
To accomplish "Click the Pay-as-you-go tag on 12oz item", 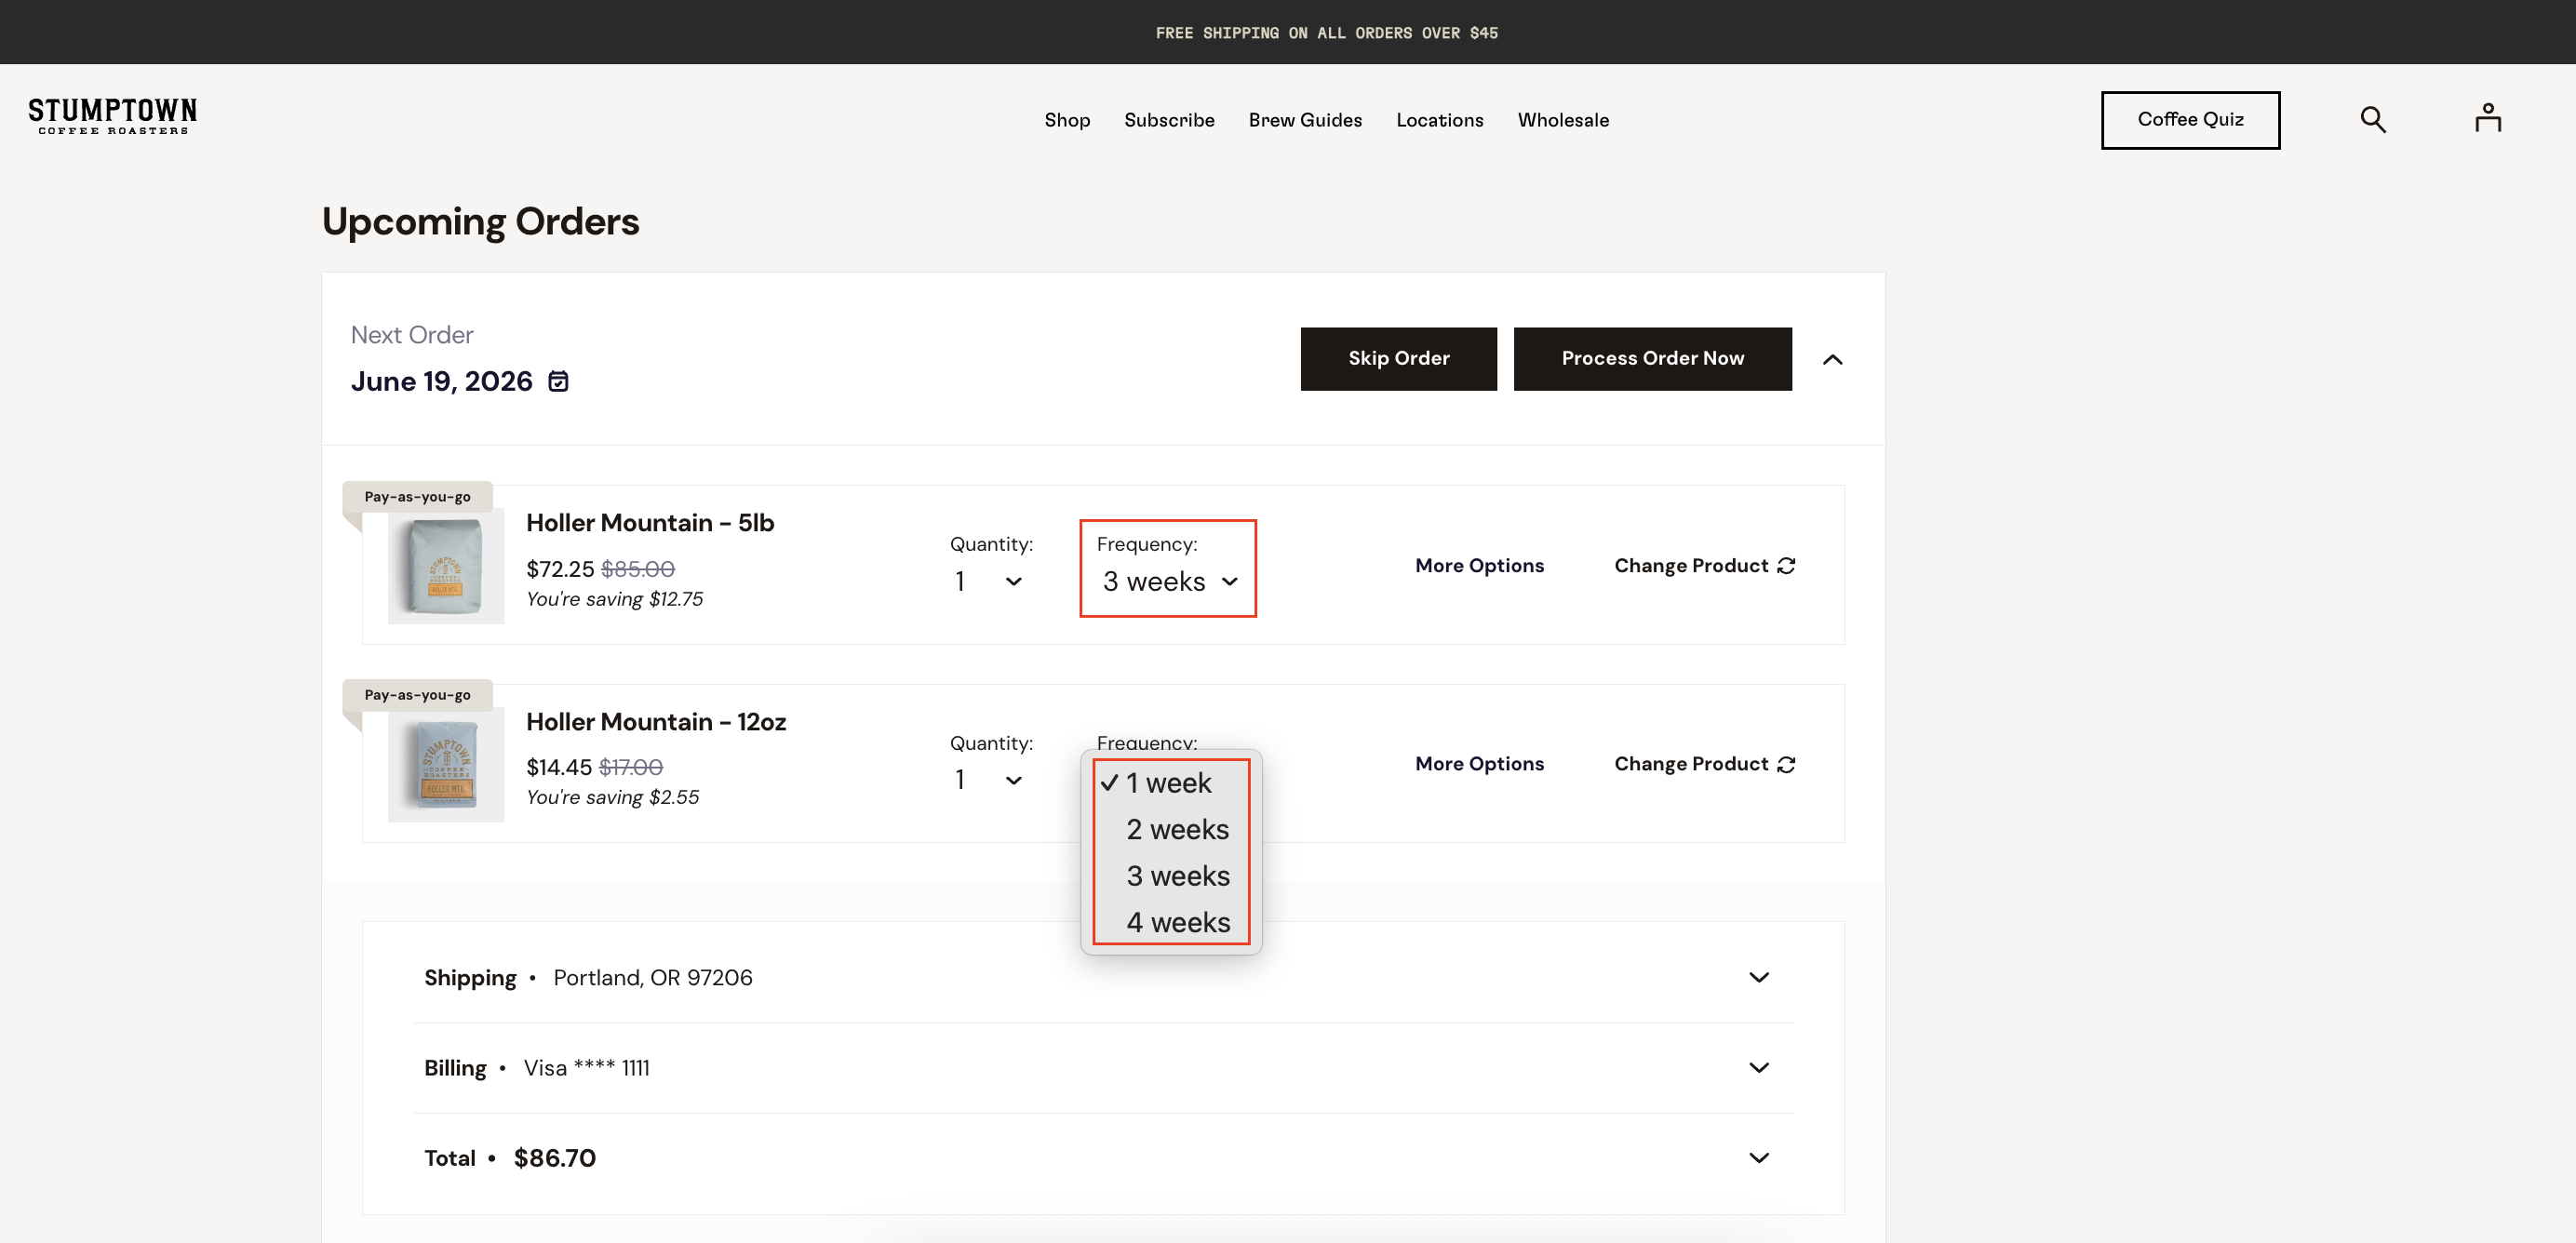I will pos(417,694).
